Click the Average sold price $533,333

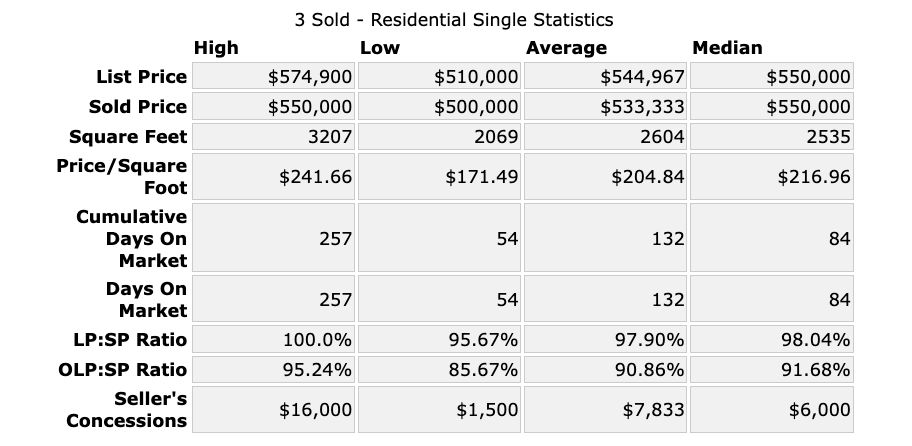642,107
